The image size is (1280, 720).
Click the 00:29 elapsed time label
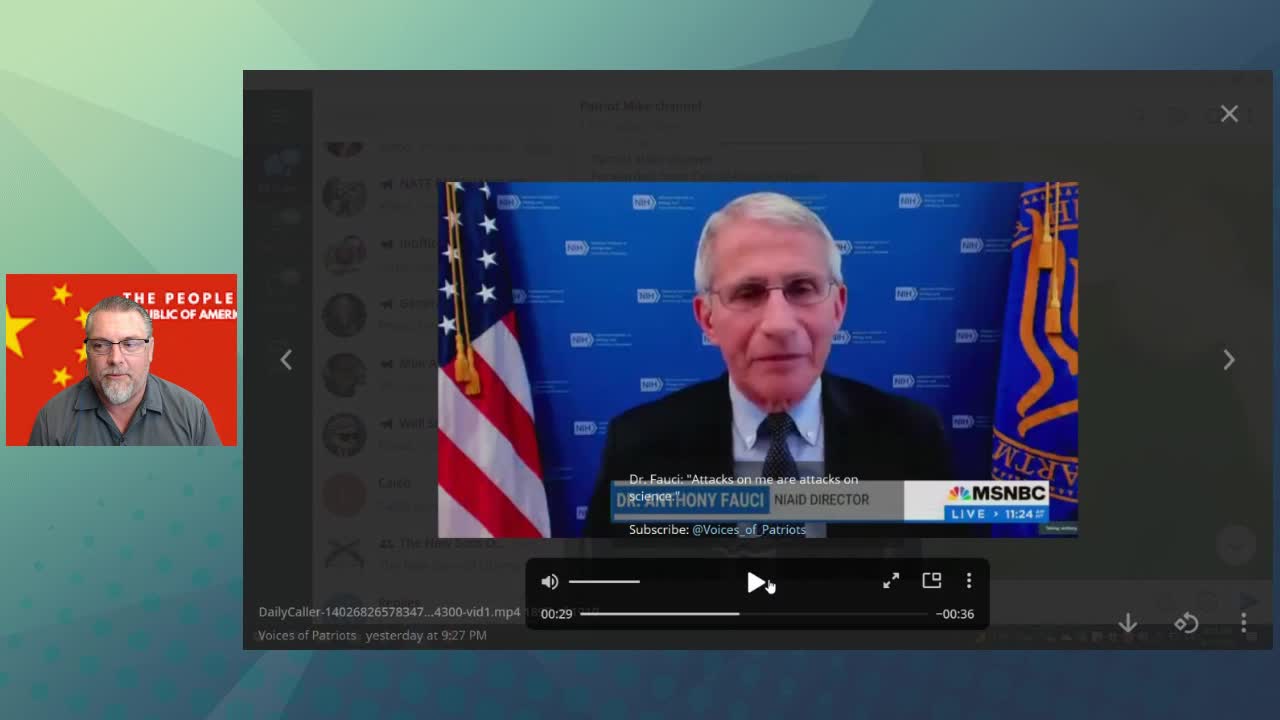pyautogui.click(x=557, y=614)
